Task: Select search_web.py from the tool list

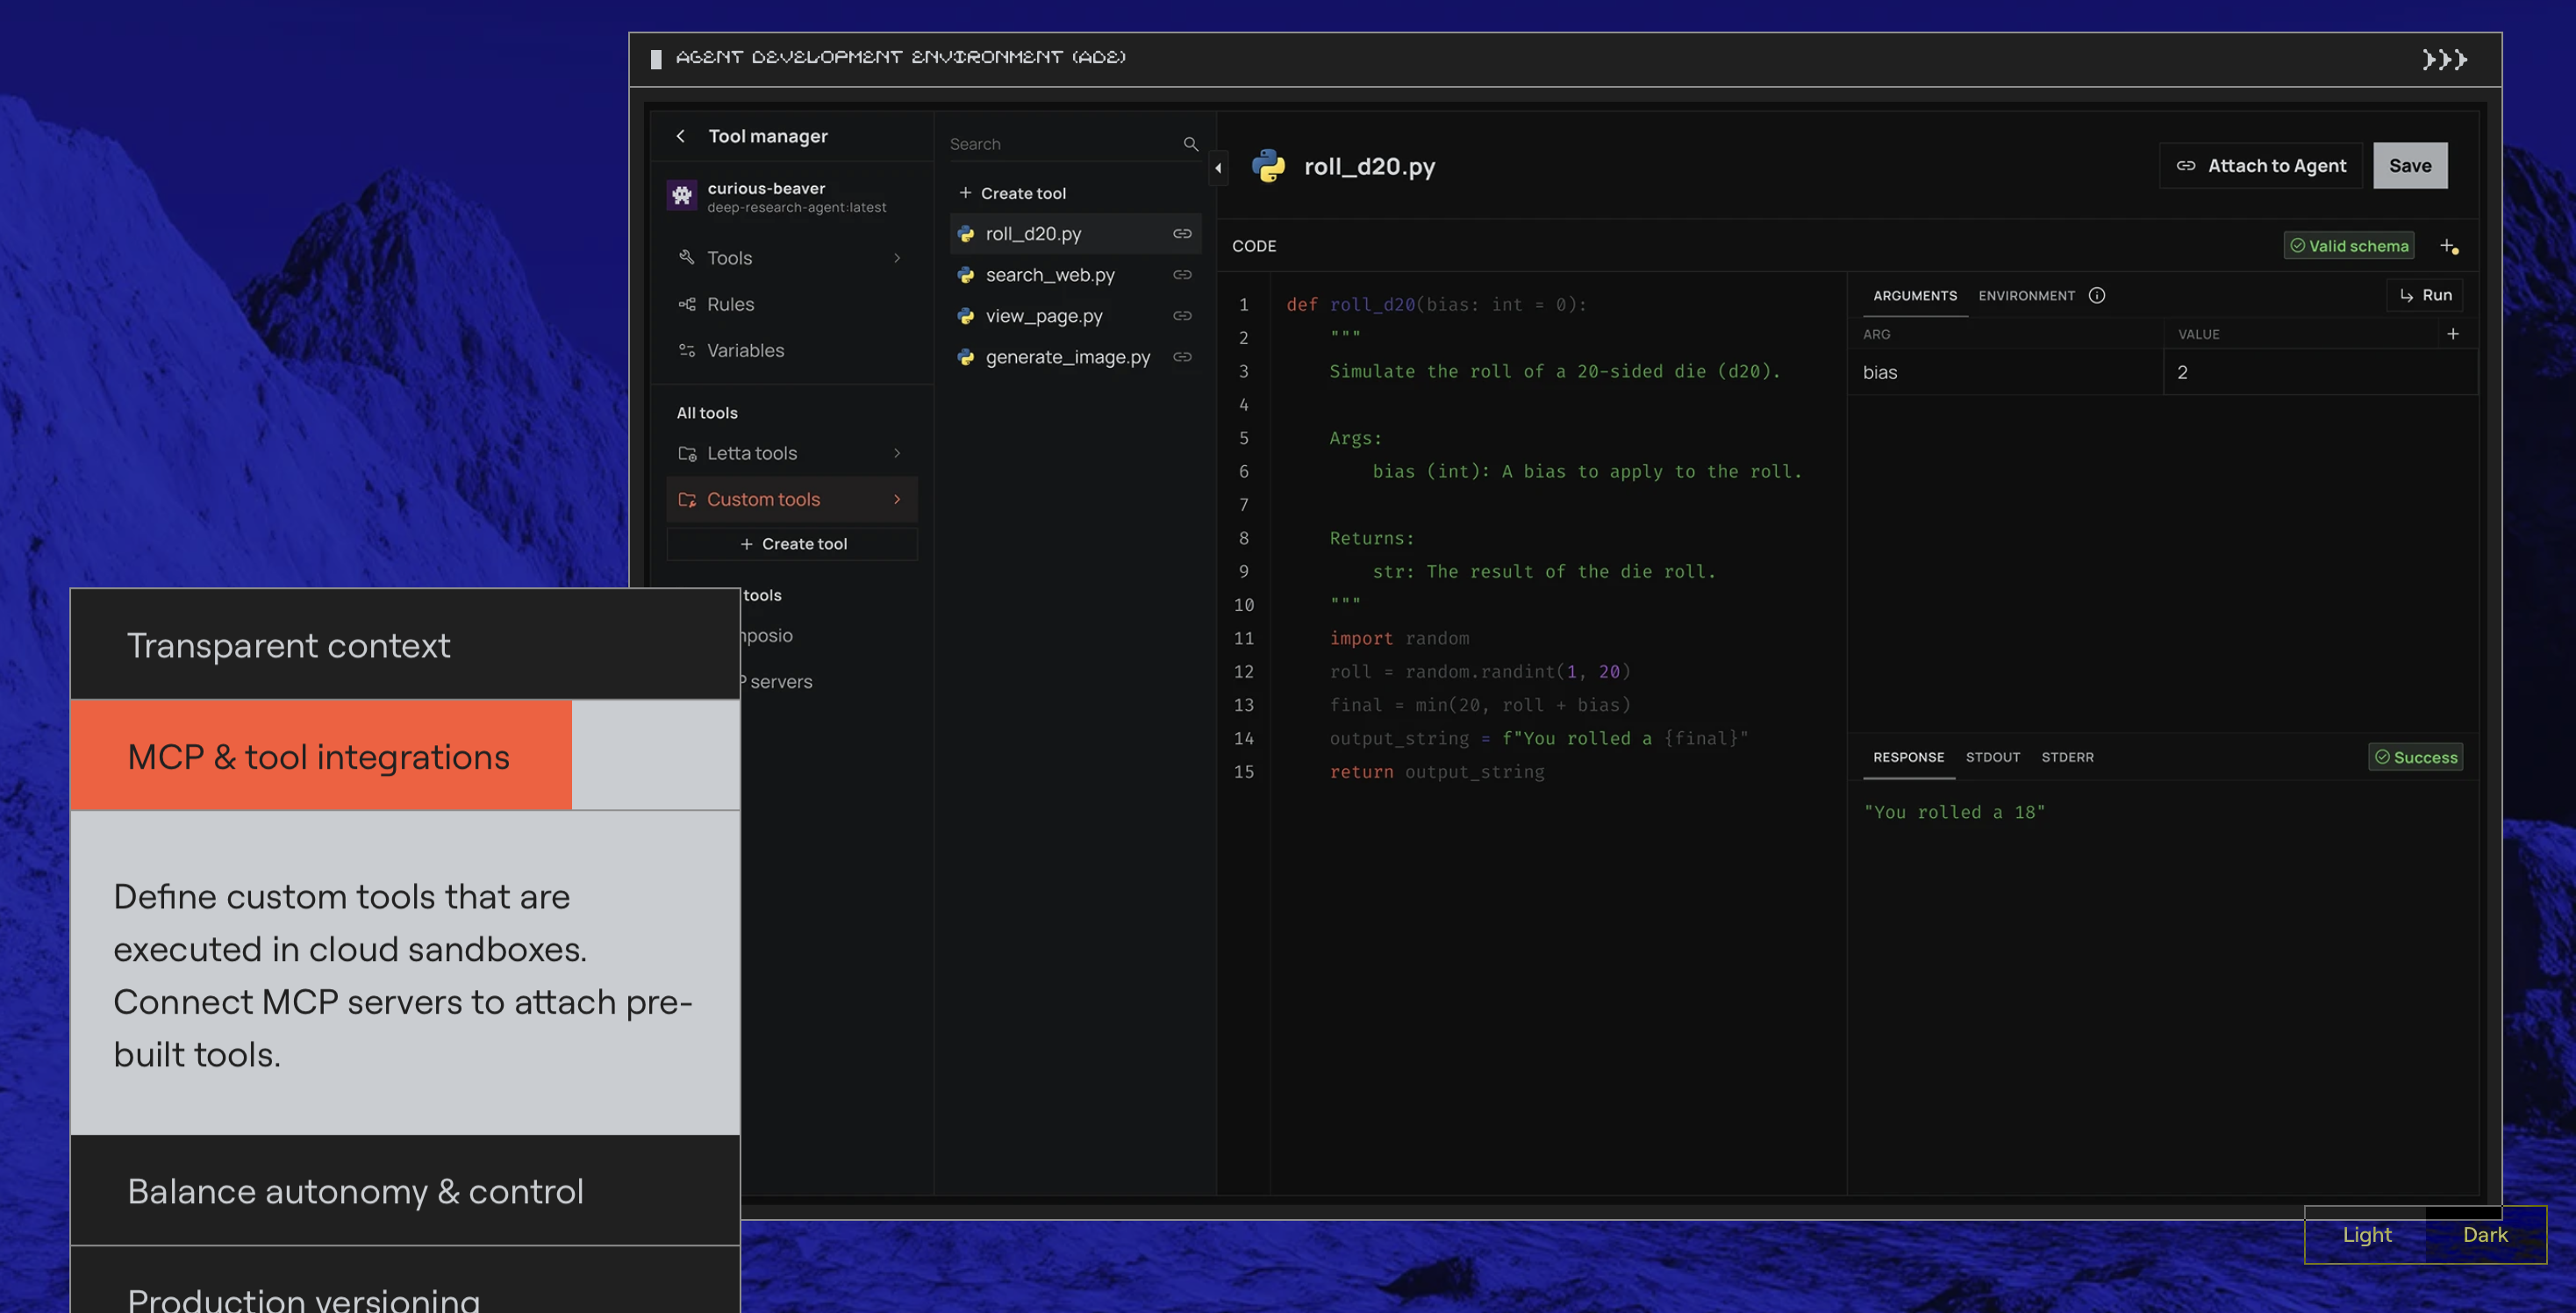Action: pos(1049,274)
